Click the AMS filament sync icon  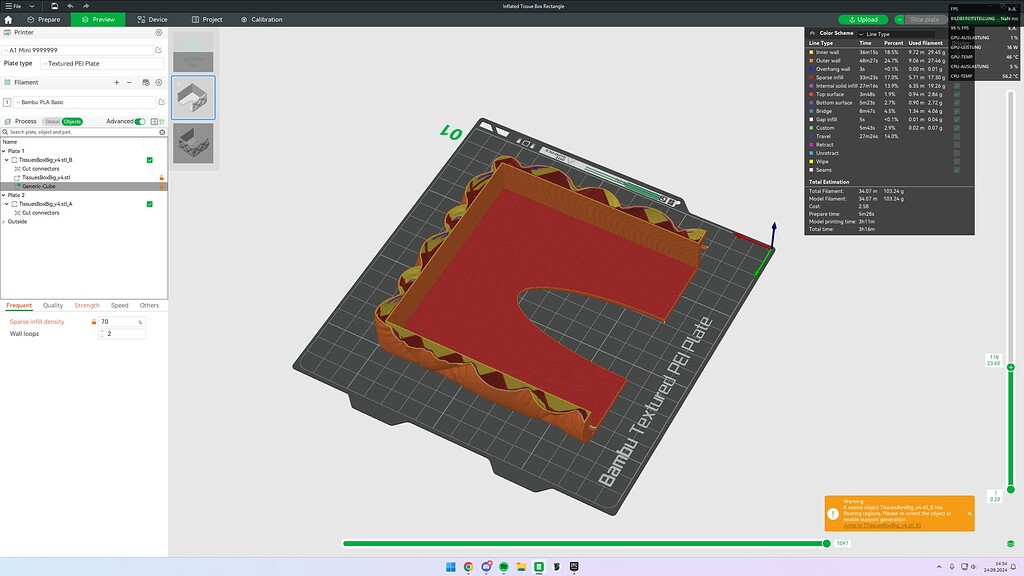point(146,82)
